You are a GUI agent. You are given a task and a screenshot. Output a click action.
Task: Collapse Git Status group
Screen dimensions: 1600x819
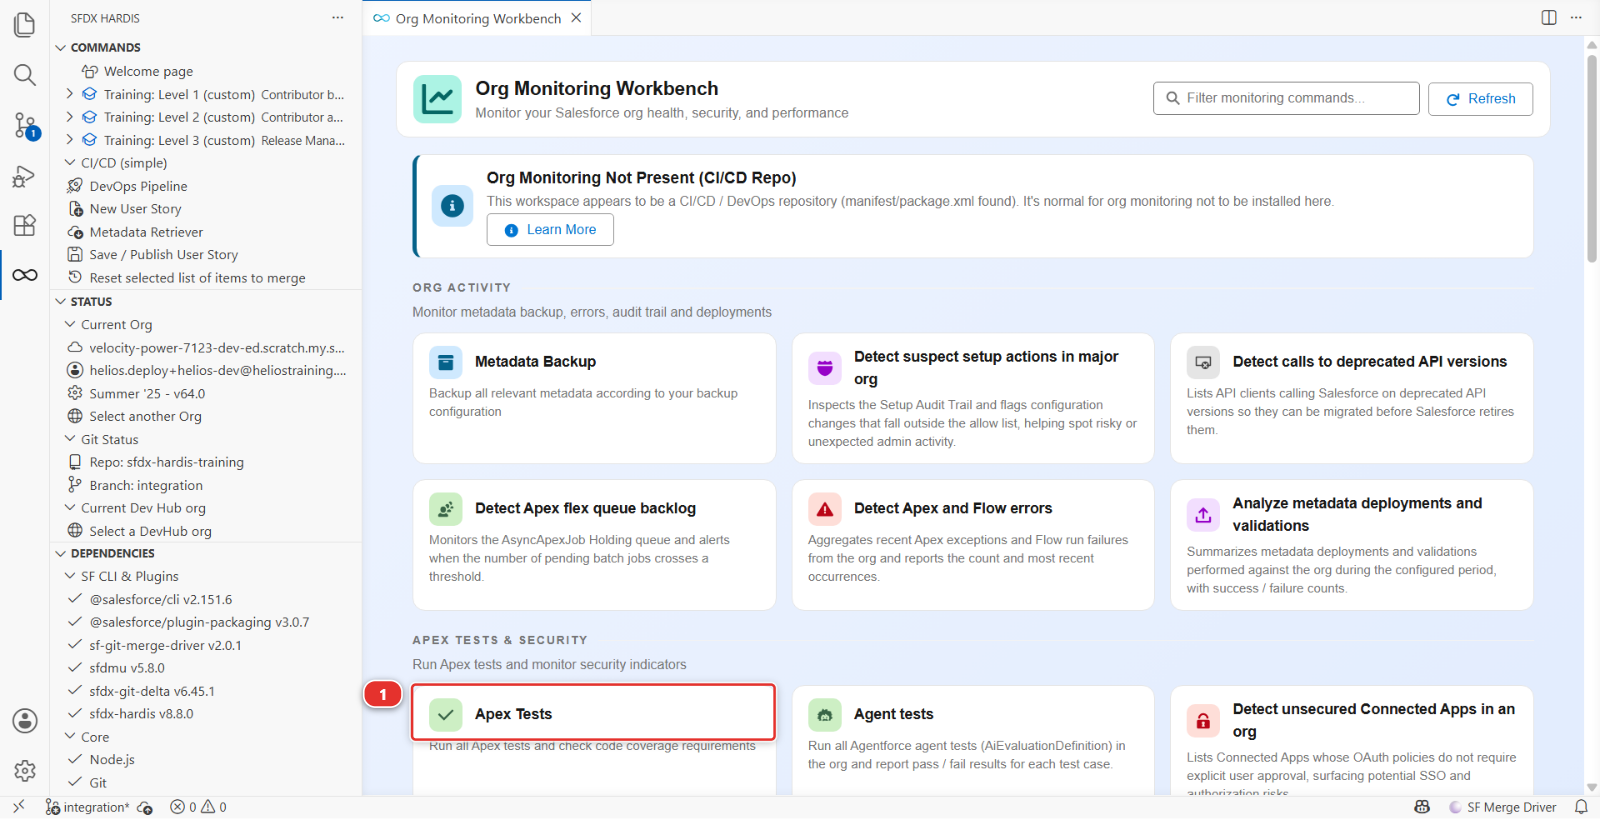click(x=70, y=439)
